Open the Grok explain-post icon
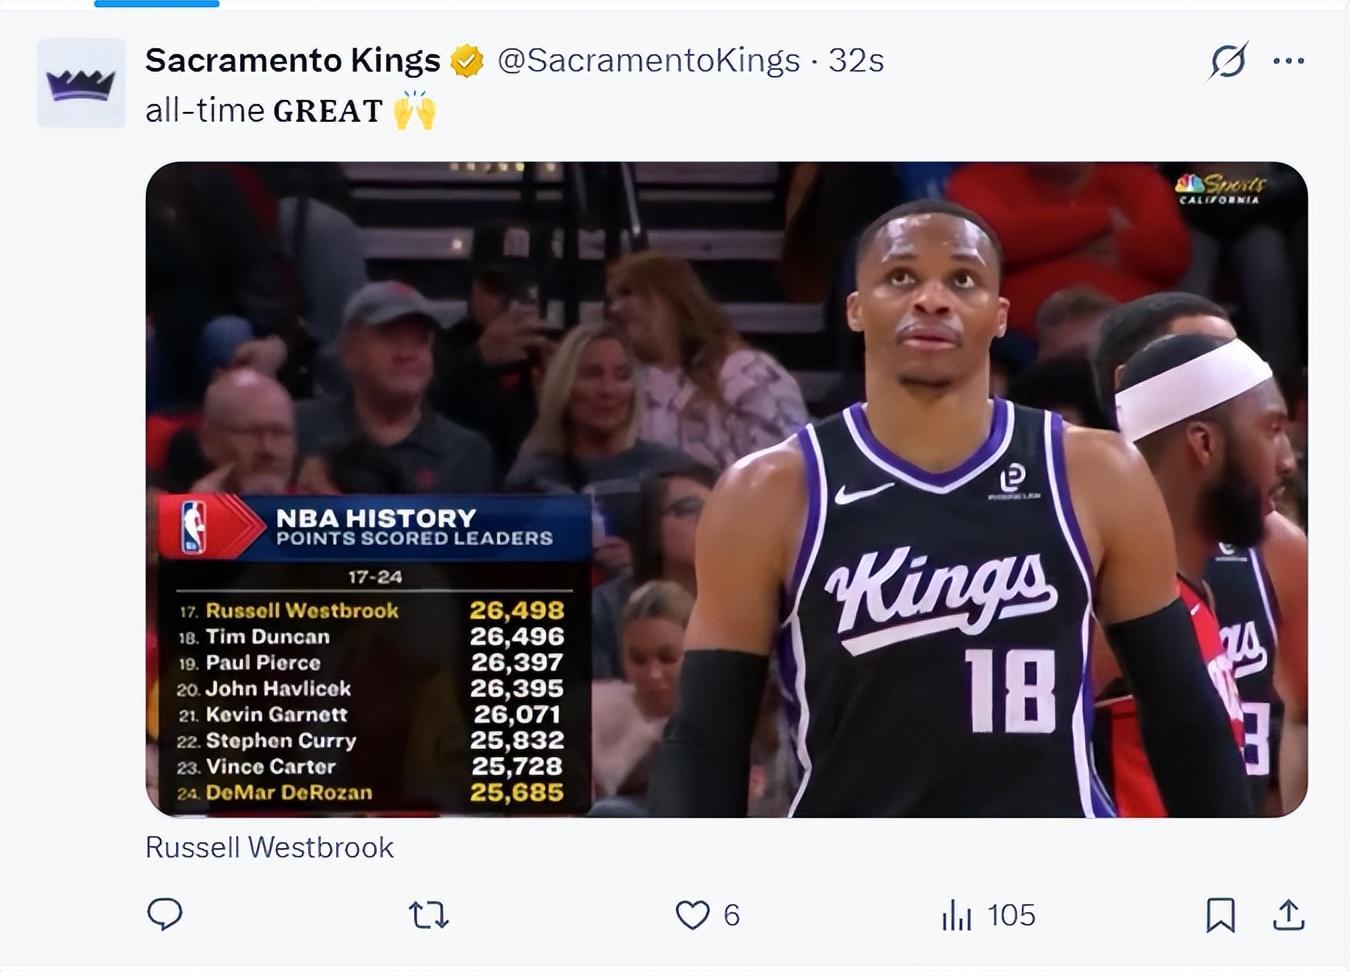 pos(1228,61)
